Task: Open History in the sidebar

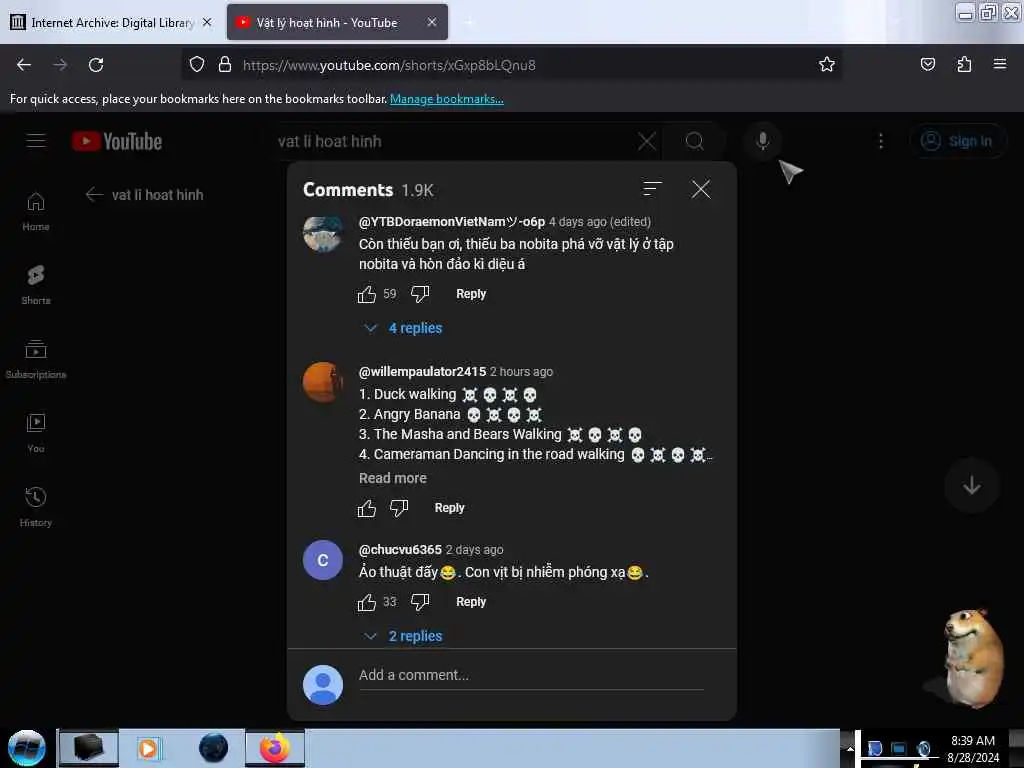Action: [x=35, y=506]
